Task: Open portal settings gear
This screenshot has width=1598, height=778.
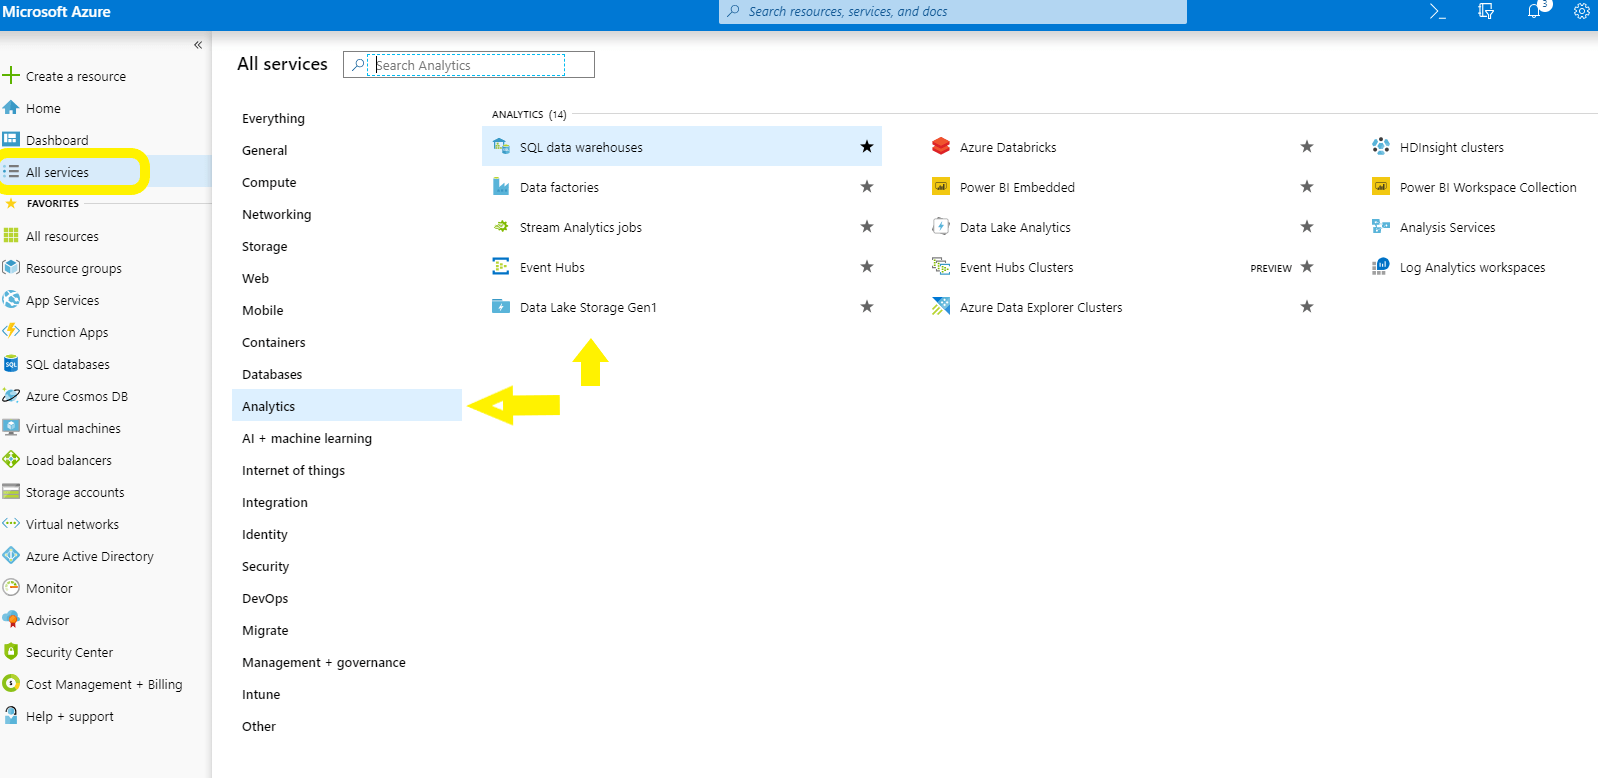Action: [1582, 12]
